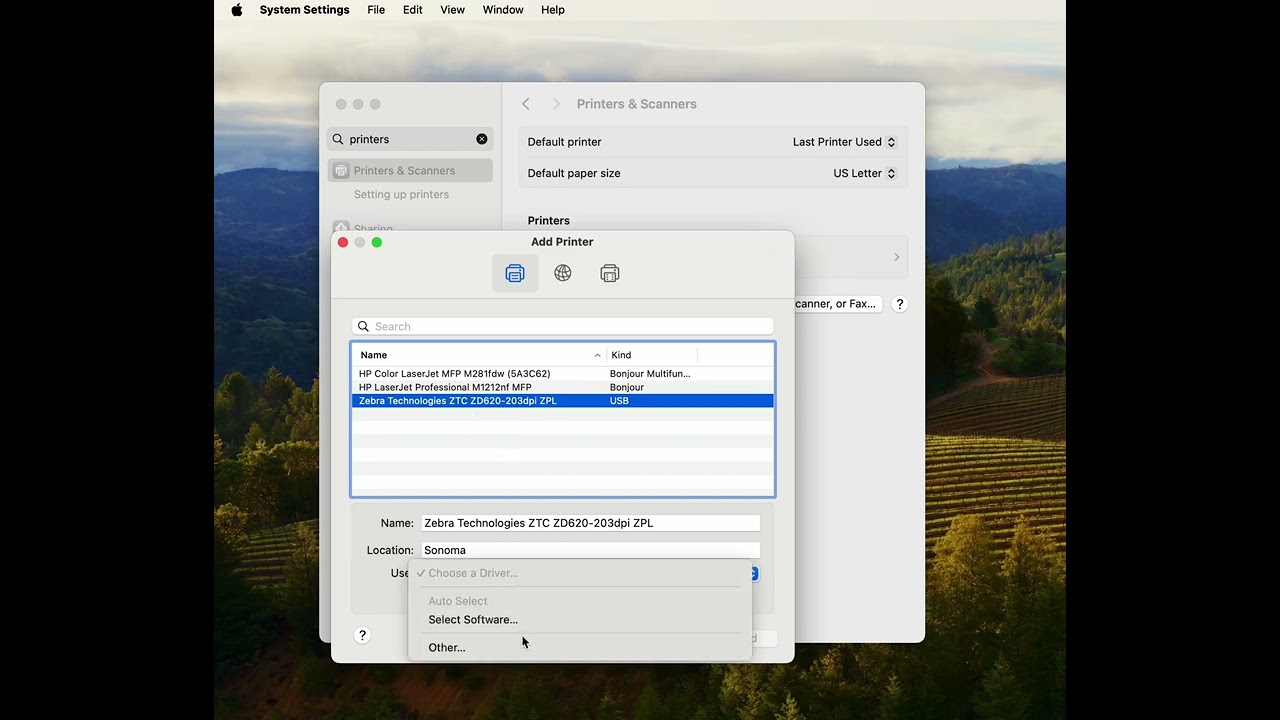Switch to the Windows printer tab icon
This screenshot has width=1280, height=720.
coord(610,273)
